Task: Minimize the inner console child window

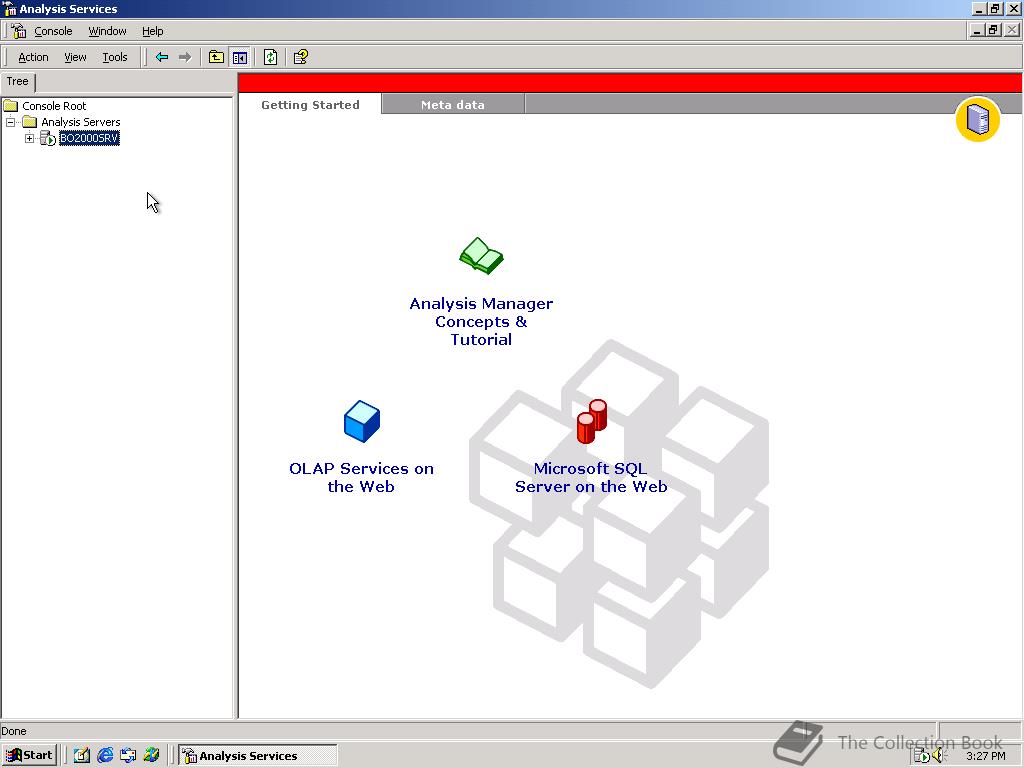Action: (978, 30)
